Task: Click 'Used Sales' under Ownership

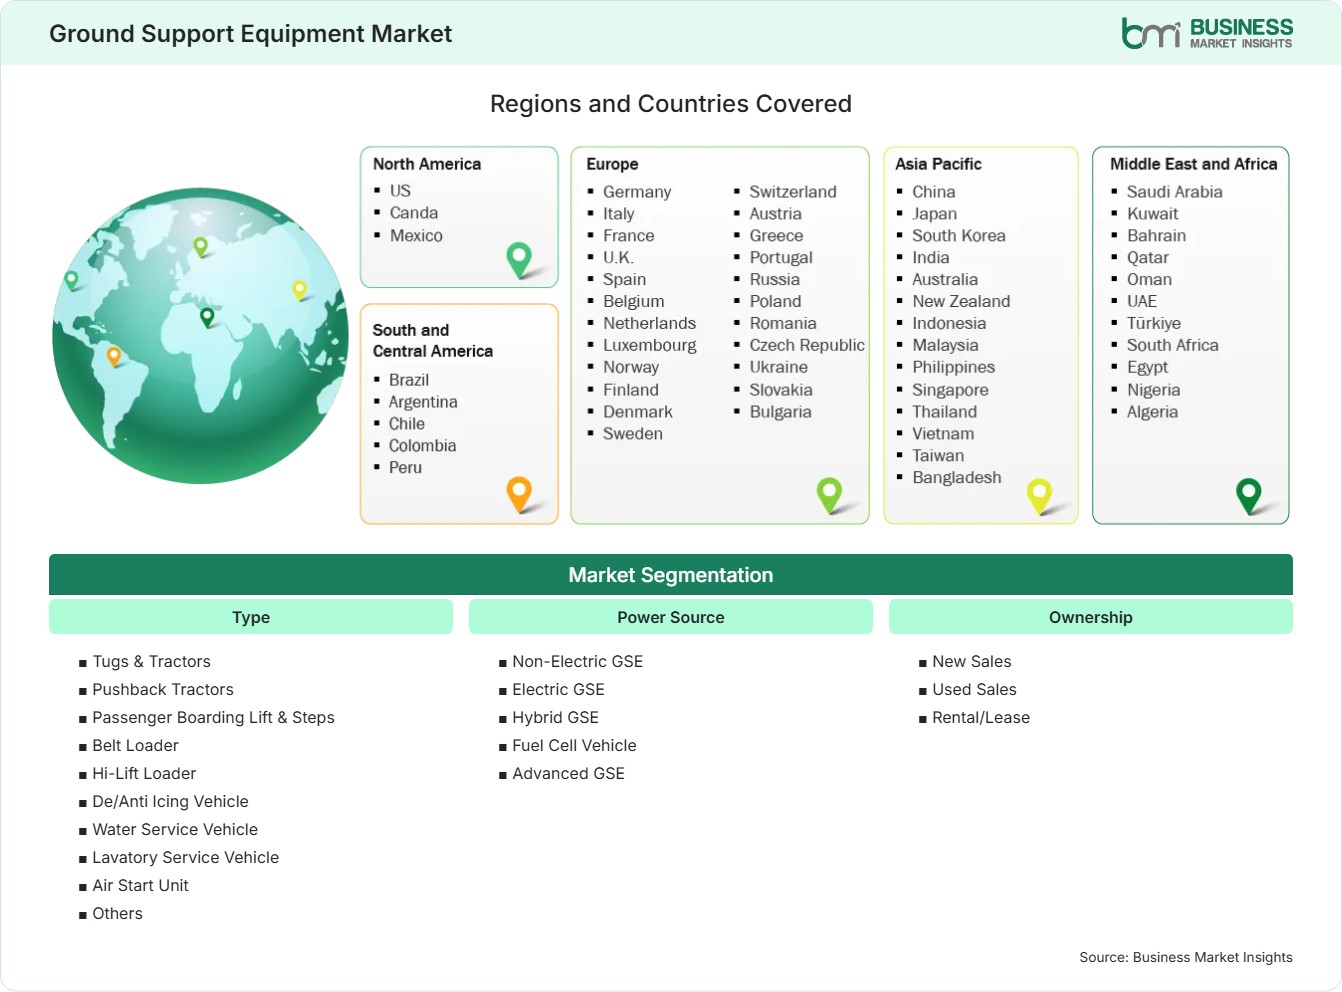Action: pyautogui.click(x=974, y=690)
